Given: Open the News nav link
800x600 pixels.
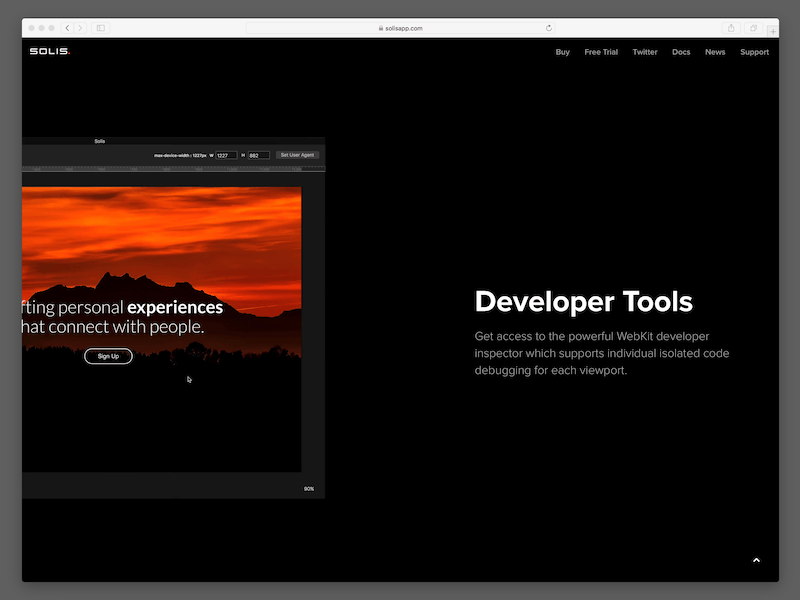Looking at the screenshot, I should coord(715,52).
